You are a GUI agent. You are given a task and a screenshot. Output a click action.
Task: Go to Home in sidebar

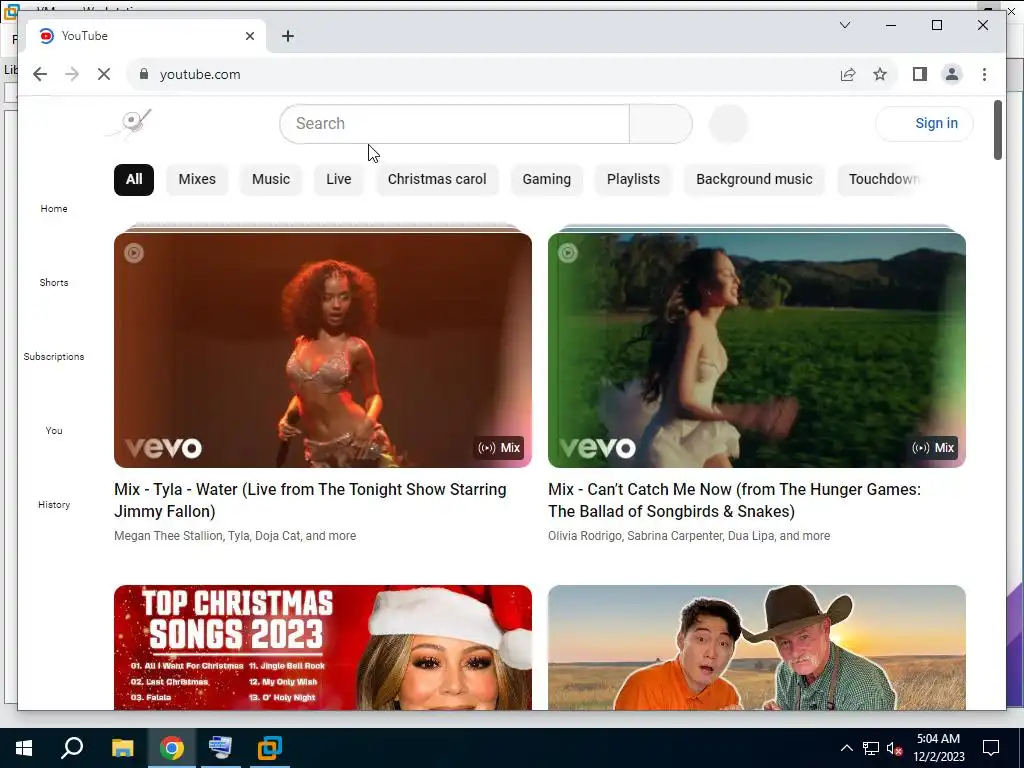point(54,208)
